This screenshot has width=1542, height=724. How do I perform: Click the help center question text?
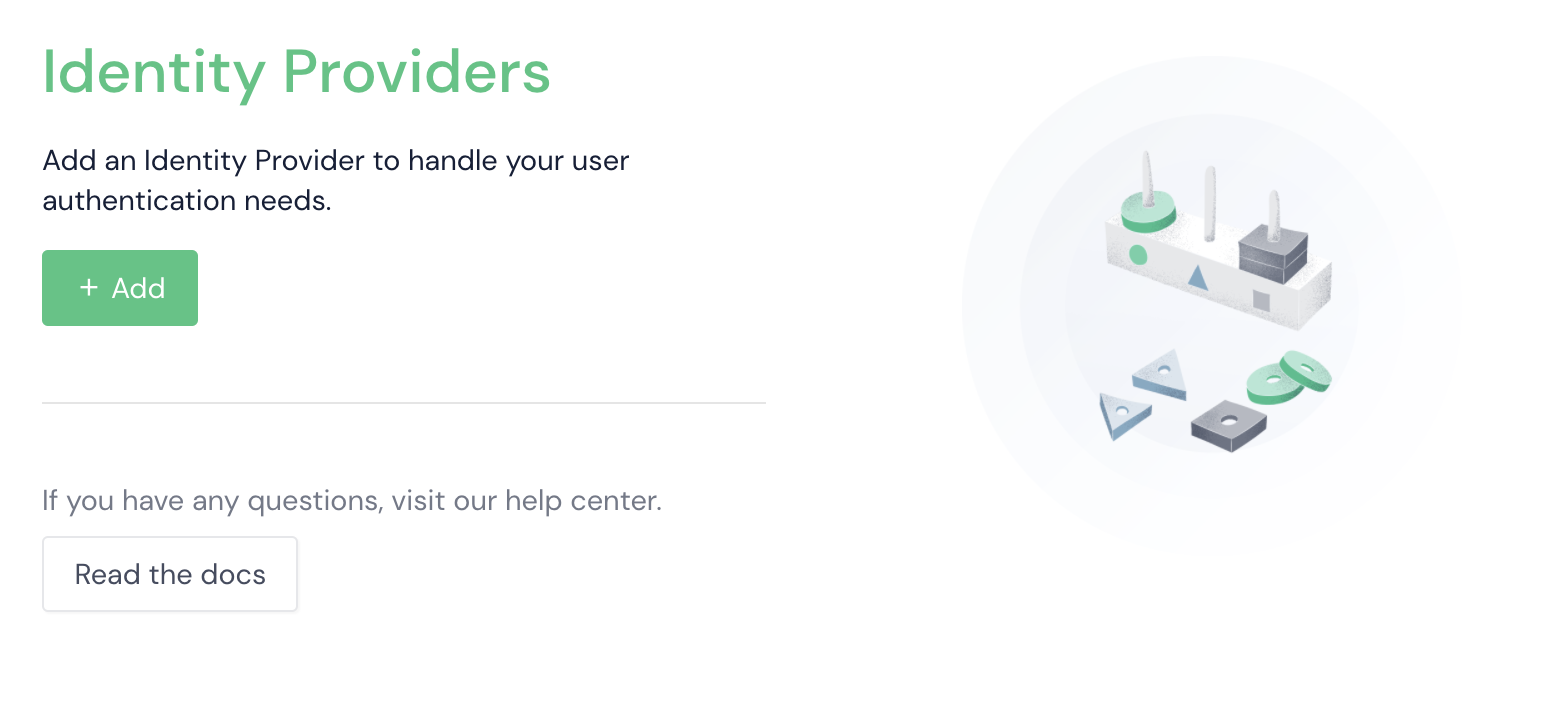[x=352, y=499]
